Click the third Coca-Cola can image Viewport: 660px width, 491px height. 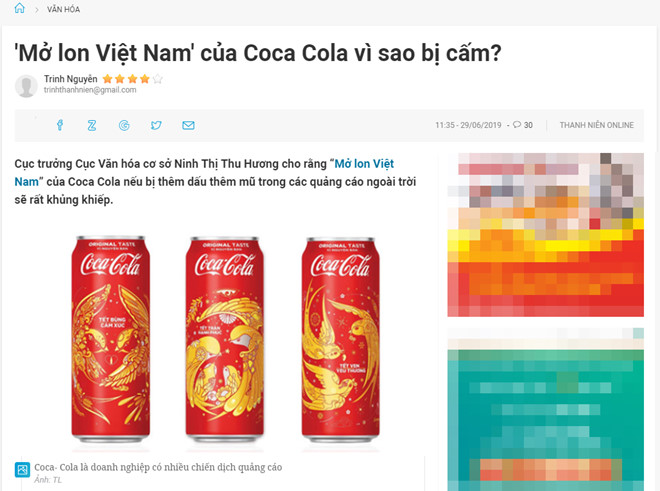[341, 339]
